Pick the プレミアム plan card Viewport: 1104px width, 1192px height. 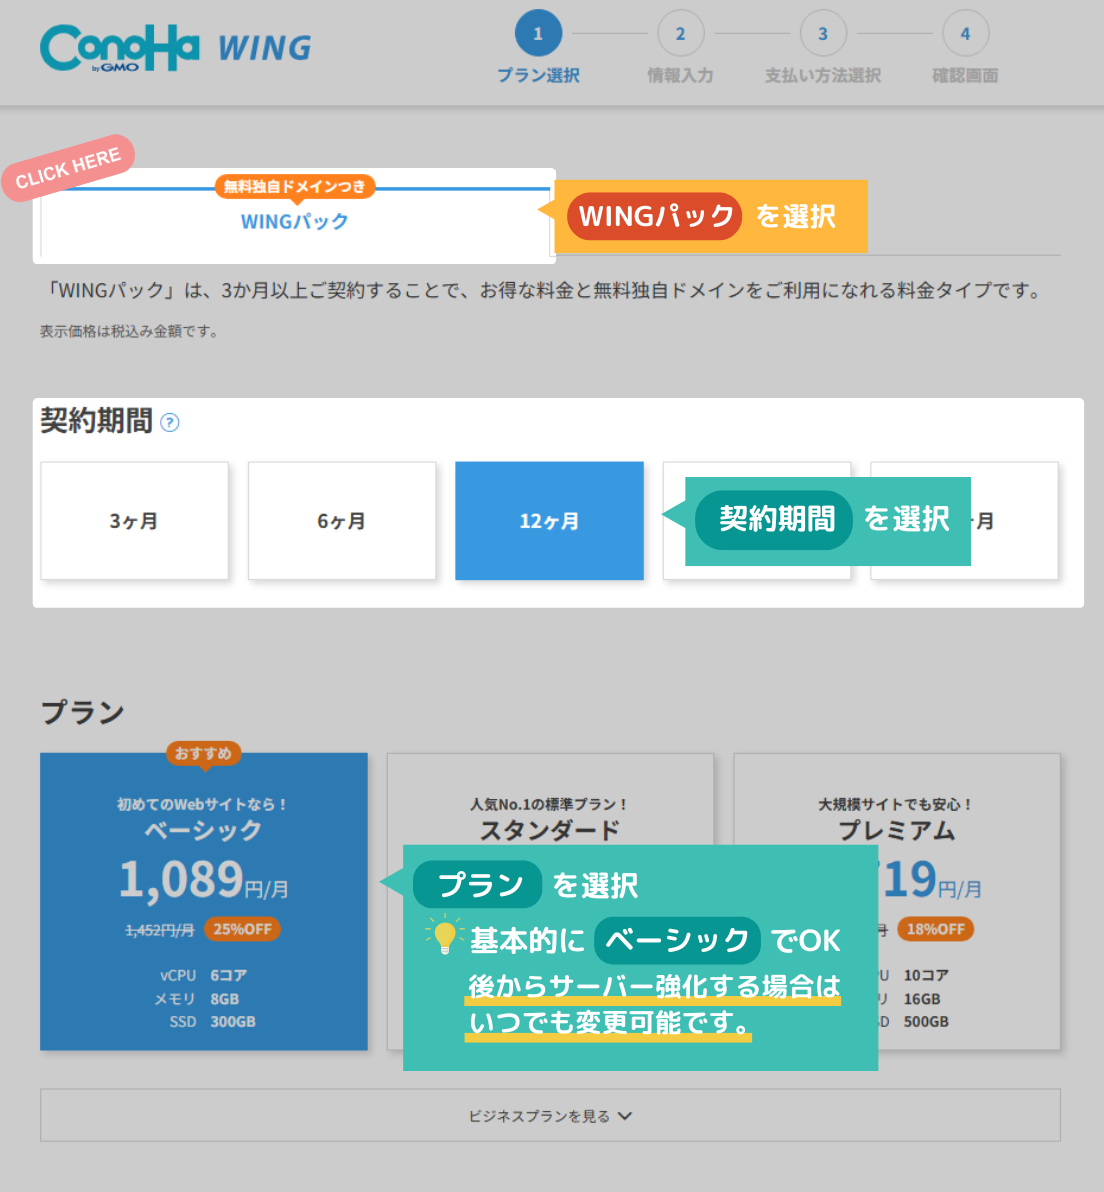[x=897, y=800]
